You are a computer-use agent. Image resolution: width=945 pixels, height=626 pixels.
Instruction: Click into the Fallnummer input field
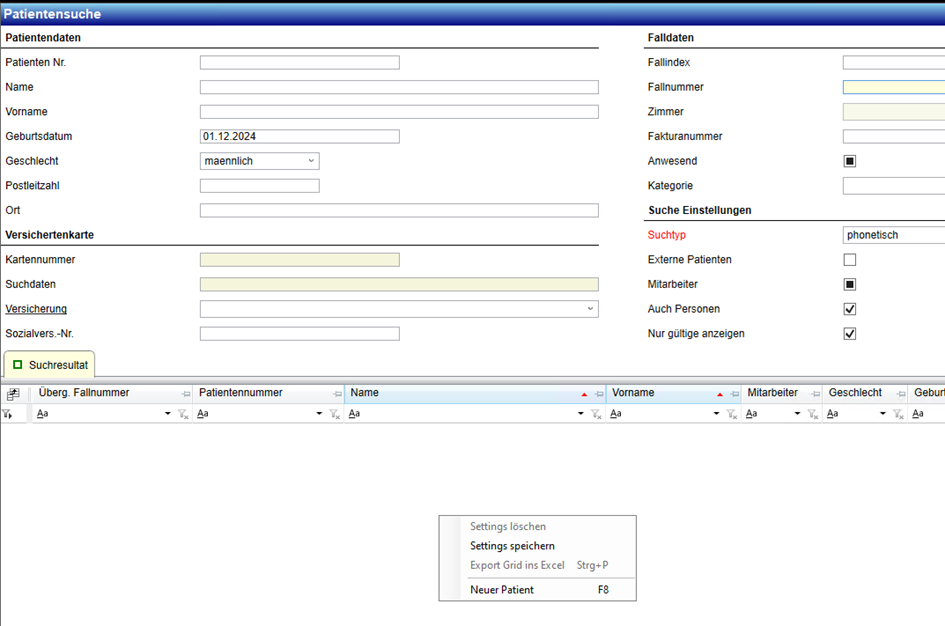894,87
